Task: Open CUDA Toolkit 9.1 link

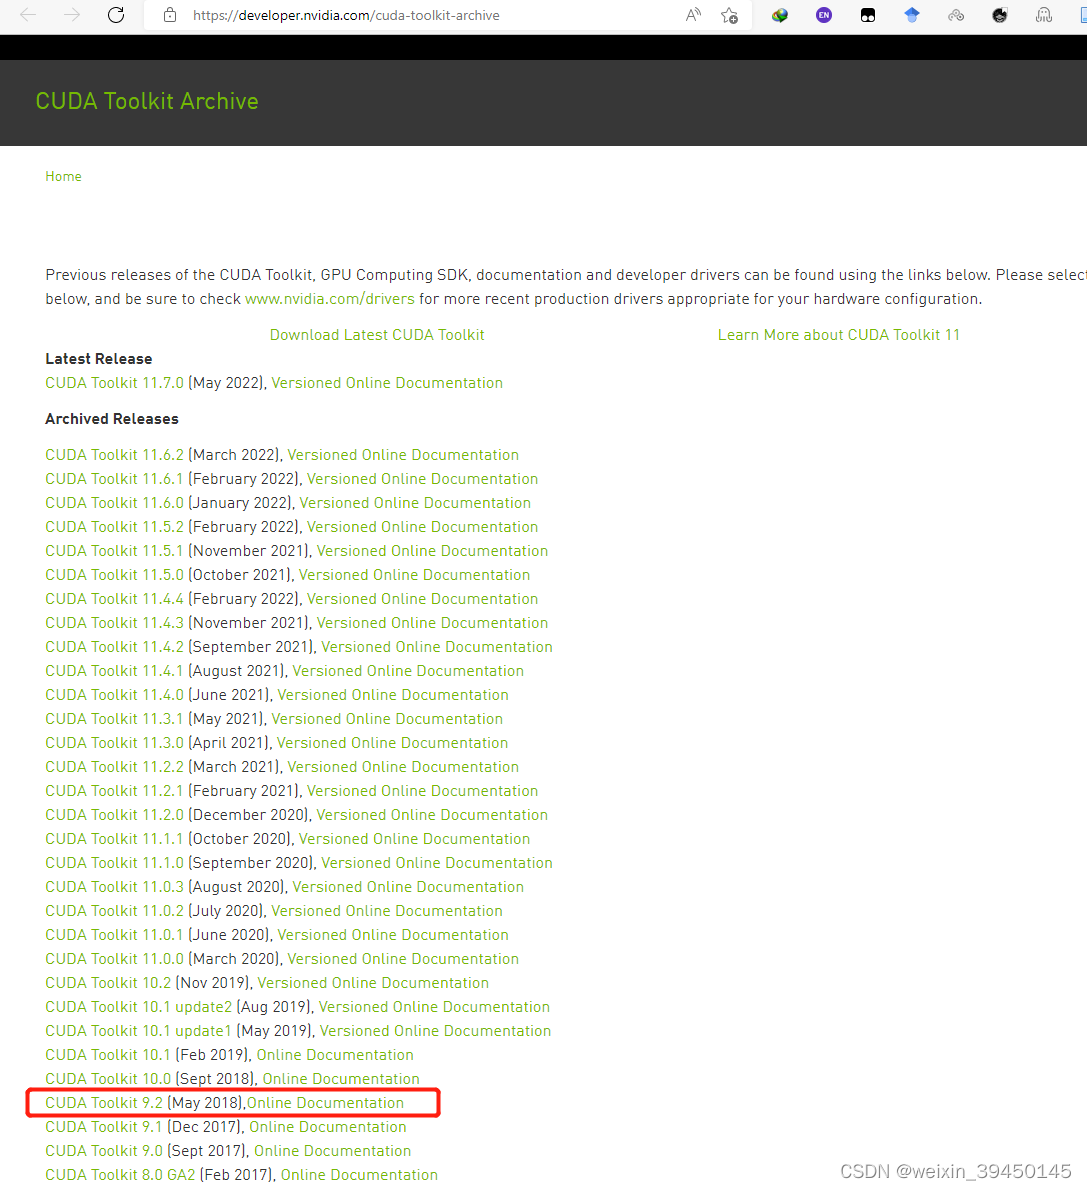Action: pos(104,1127)
